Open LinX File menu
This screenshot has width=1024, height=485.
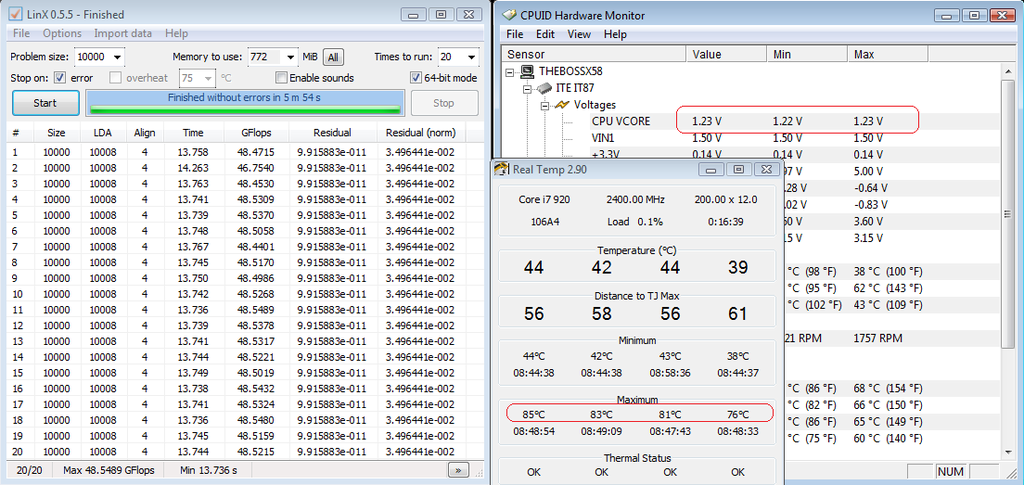point(21,33)
